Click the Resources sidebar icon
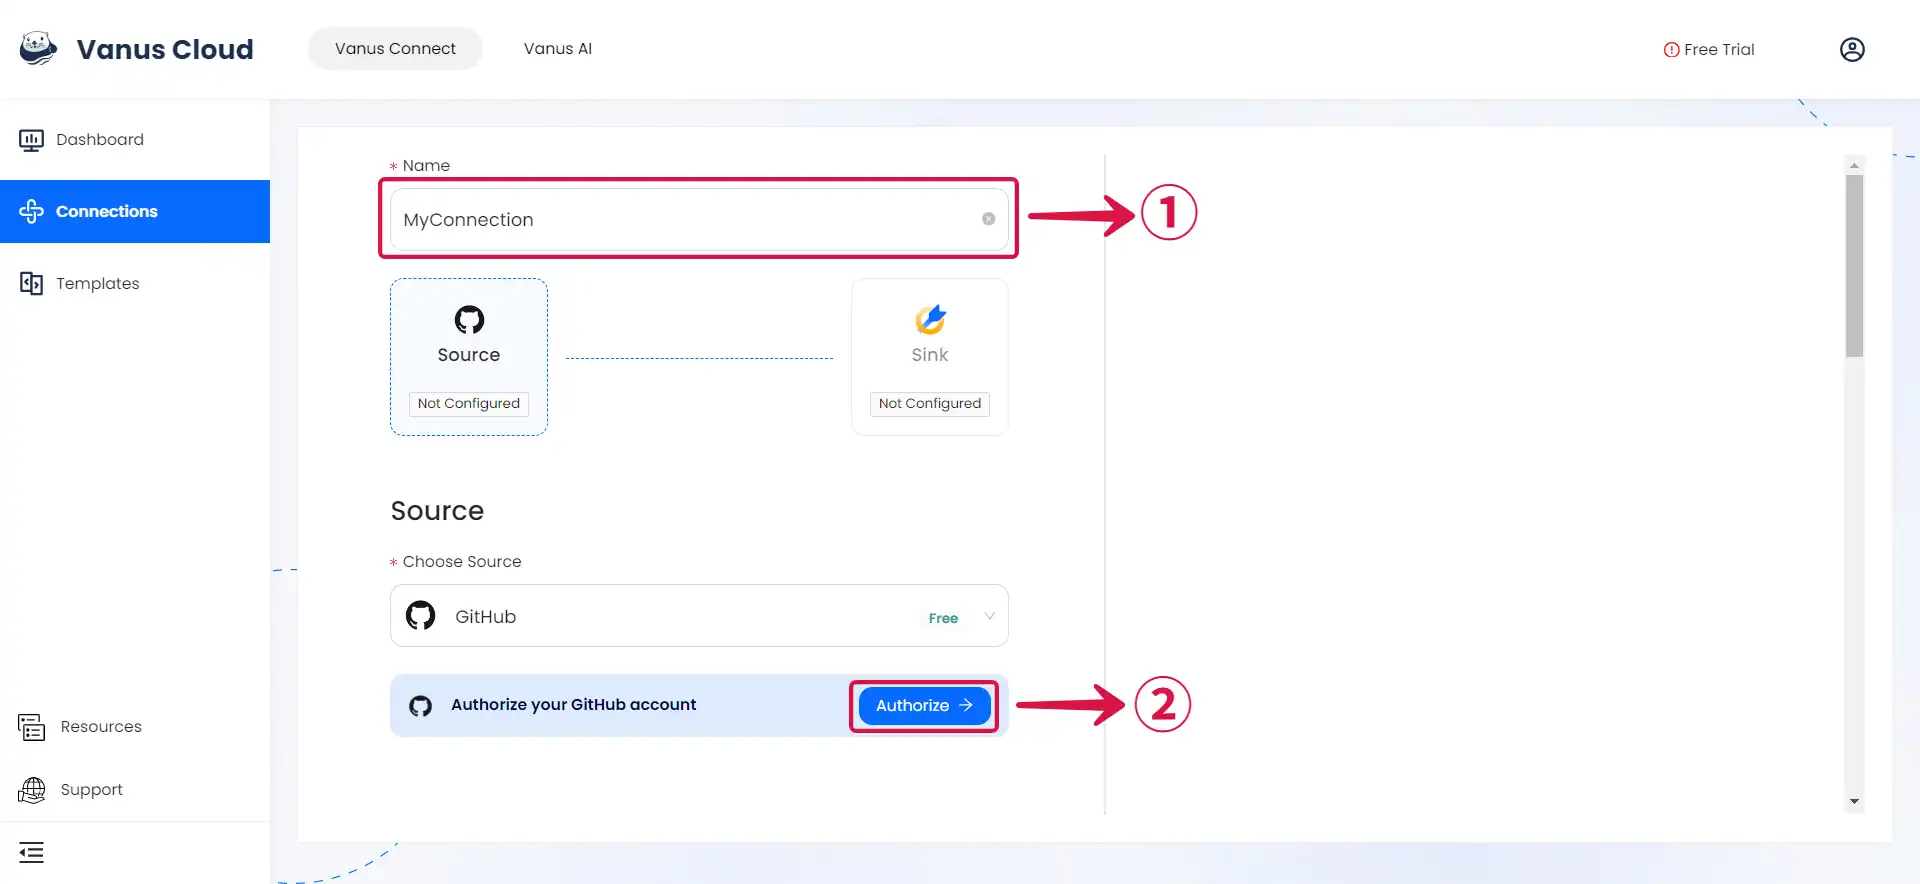This screenshot has width=1920, height=884. click(x=31, y=727)
